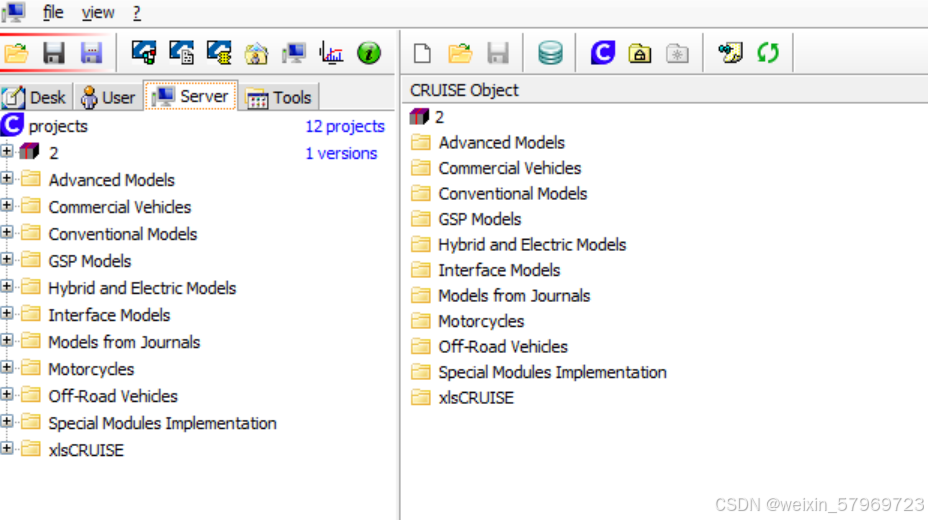Click the blue CRUISE C toolbar icon

(602, 53)
